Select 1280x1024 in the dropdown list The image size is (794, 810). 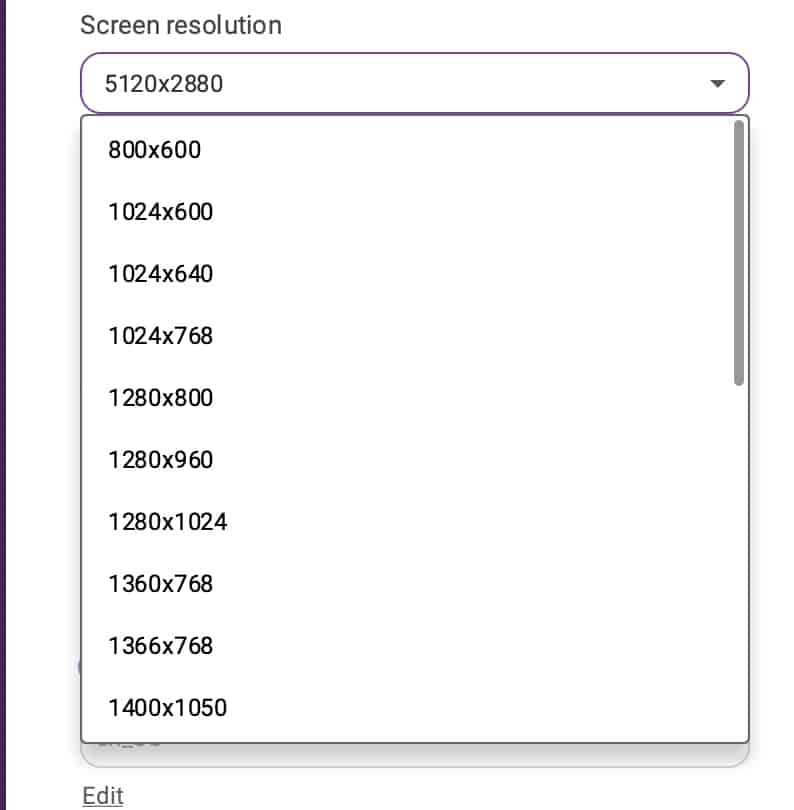point(168,522)
